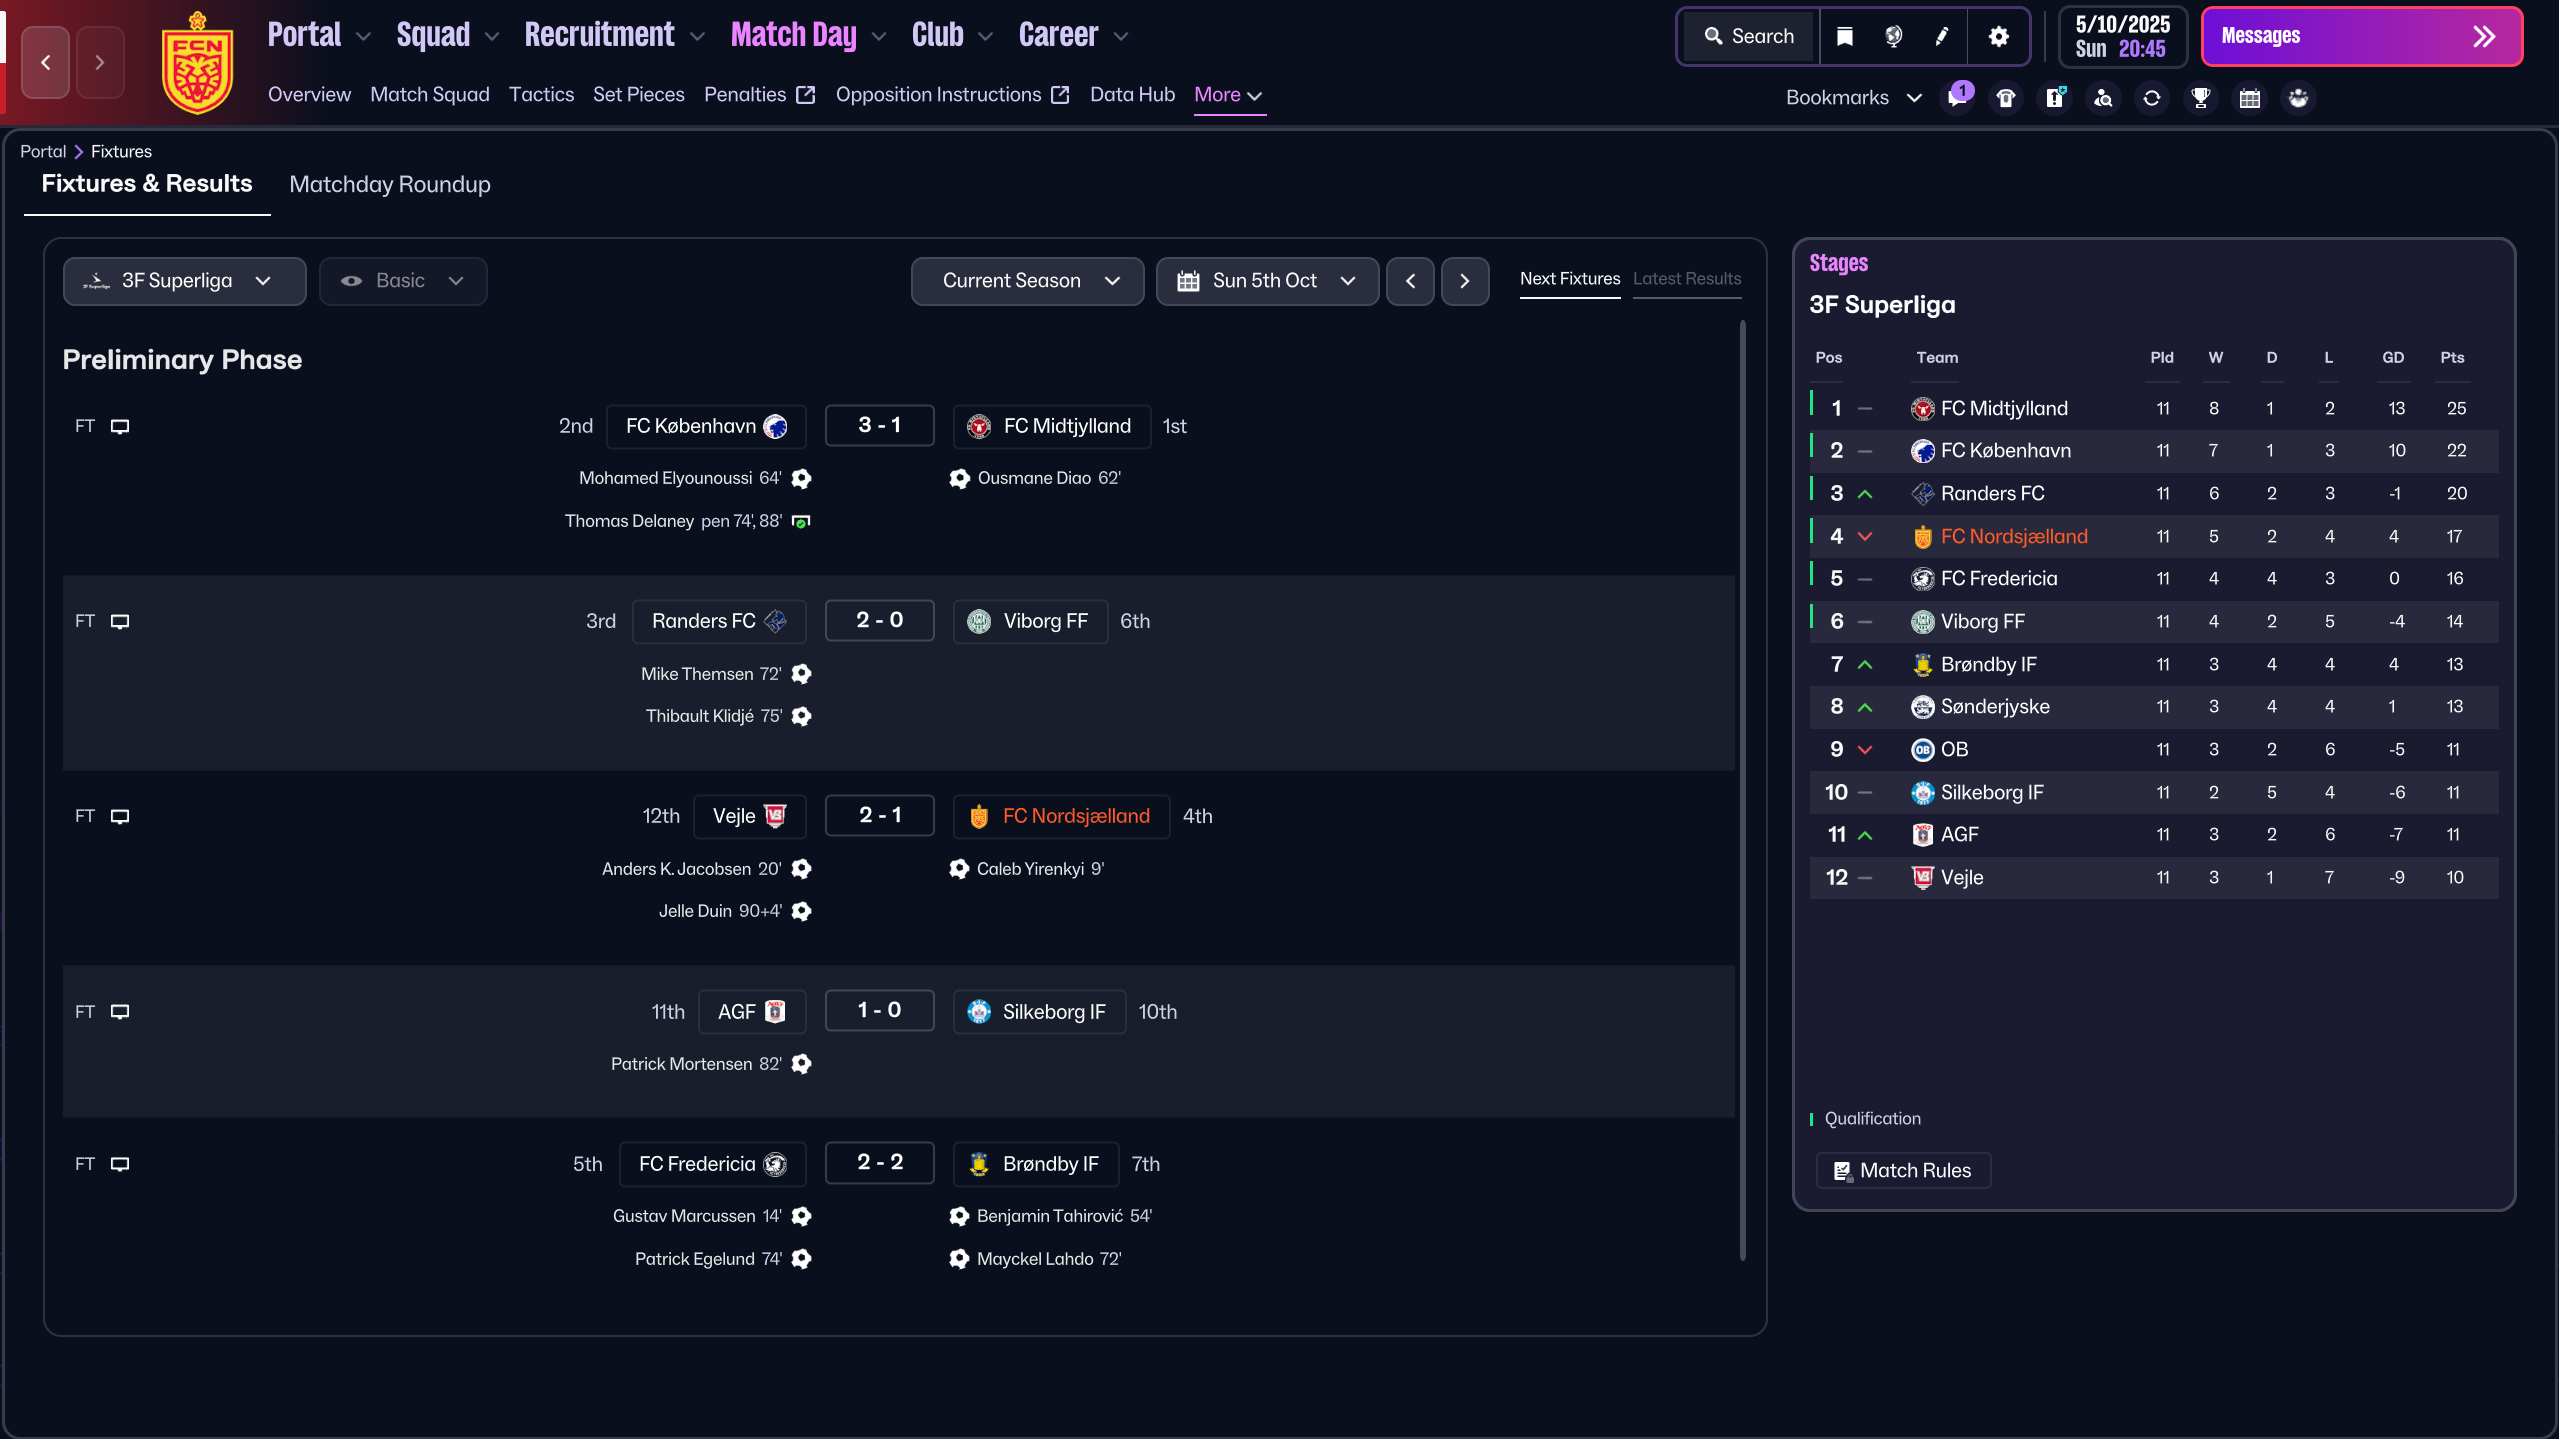Click the Pts column header in table

[x=2452, y=358]
